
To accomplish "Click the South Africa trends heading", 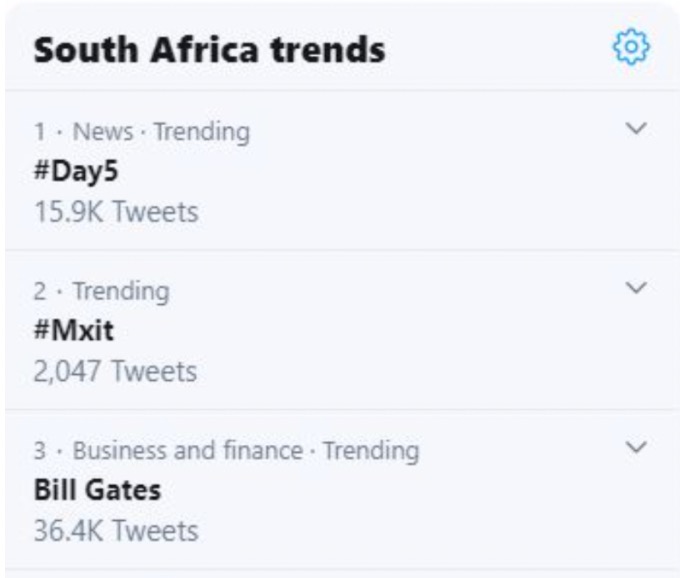I will click(x=209, y=50).
